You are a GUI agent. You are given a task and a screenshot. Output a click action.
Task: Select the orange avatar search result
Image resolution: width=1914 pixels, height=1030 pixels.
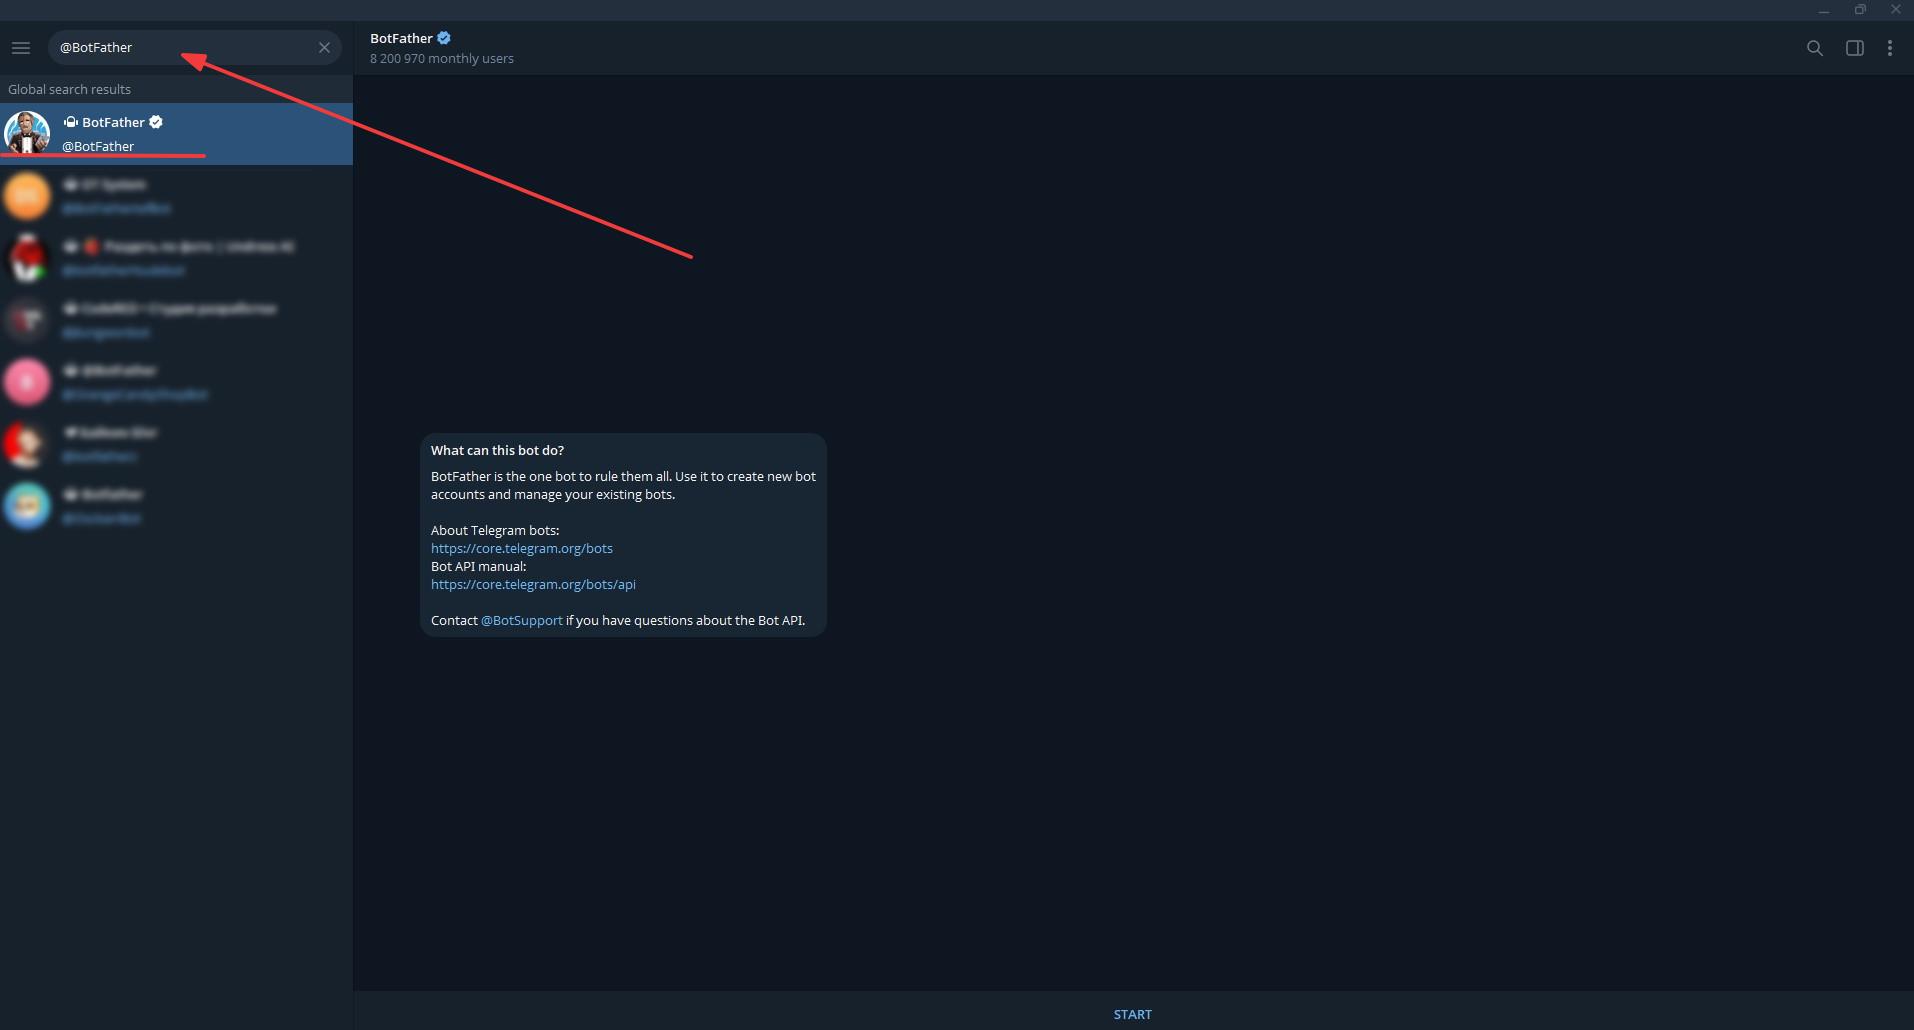coord(176,196)
